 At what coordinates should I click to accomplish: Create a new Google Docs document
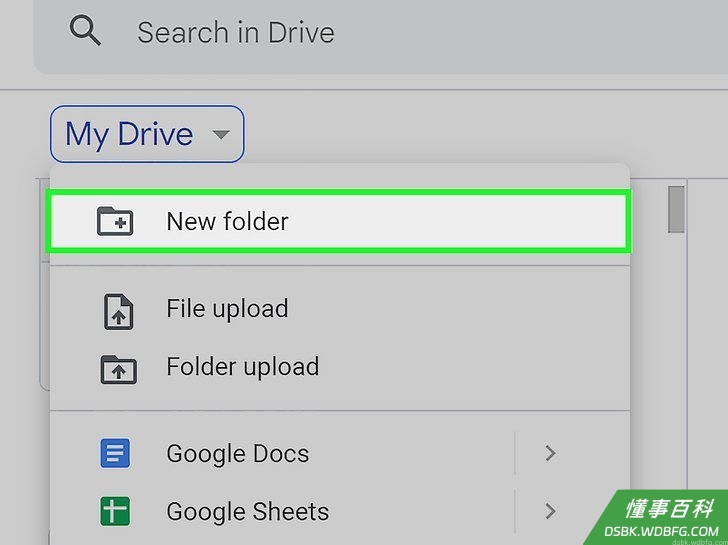click(x=282, y=454)
